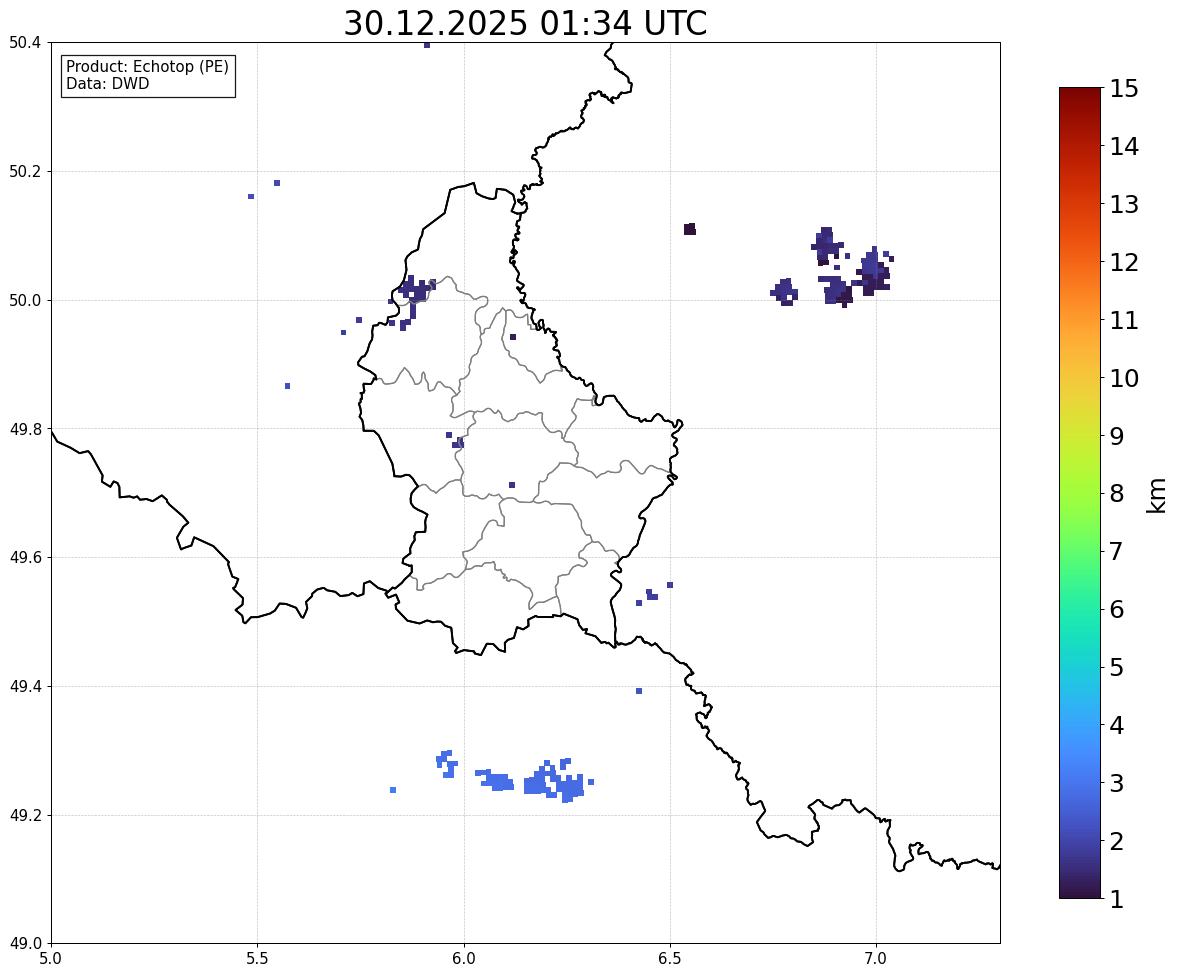This screenshot has width=1178, height=976.
Task: Click the colorbar tick label '5'
Action: click(1116, 667)
